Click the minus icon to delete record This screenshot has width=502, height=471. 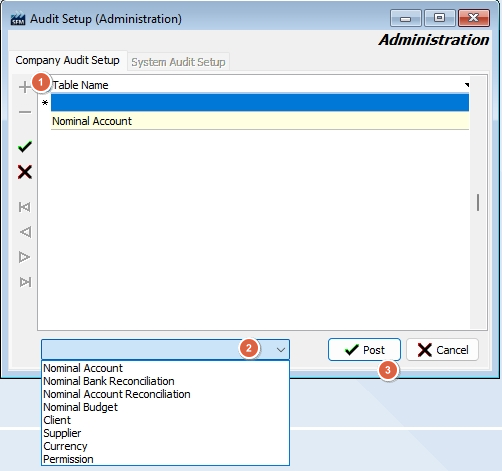[x=25, y=112]
